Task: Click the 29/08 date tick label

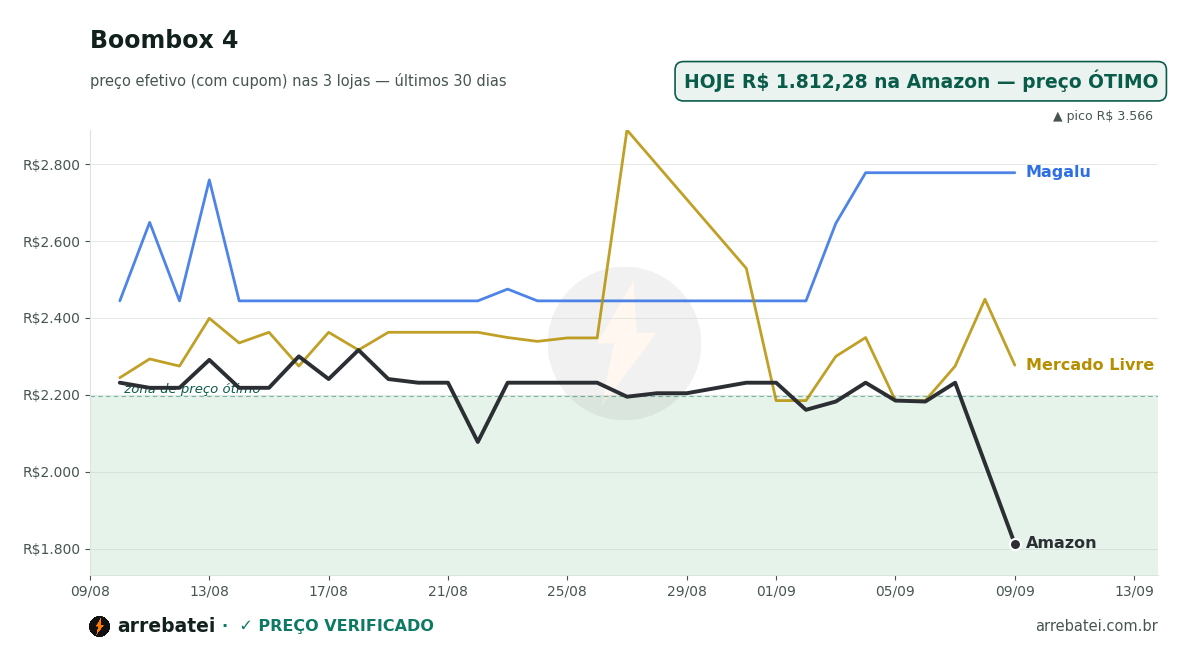Action: pyautogui.click(x=686, y=591)
